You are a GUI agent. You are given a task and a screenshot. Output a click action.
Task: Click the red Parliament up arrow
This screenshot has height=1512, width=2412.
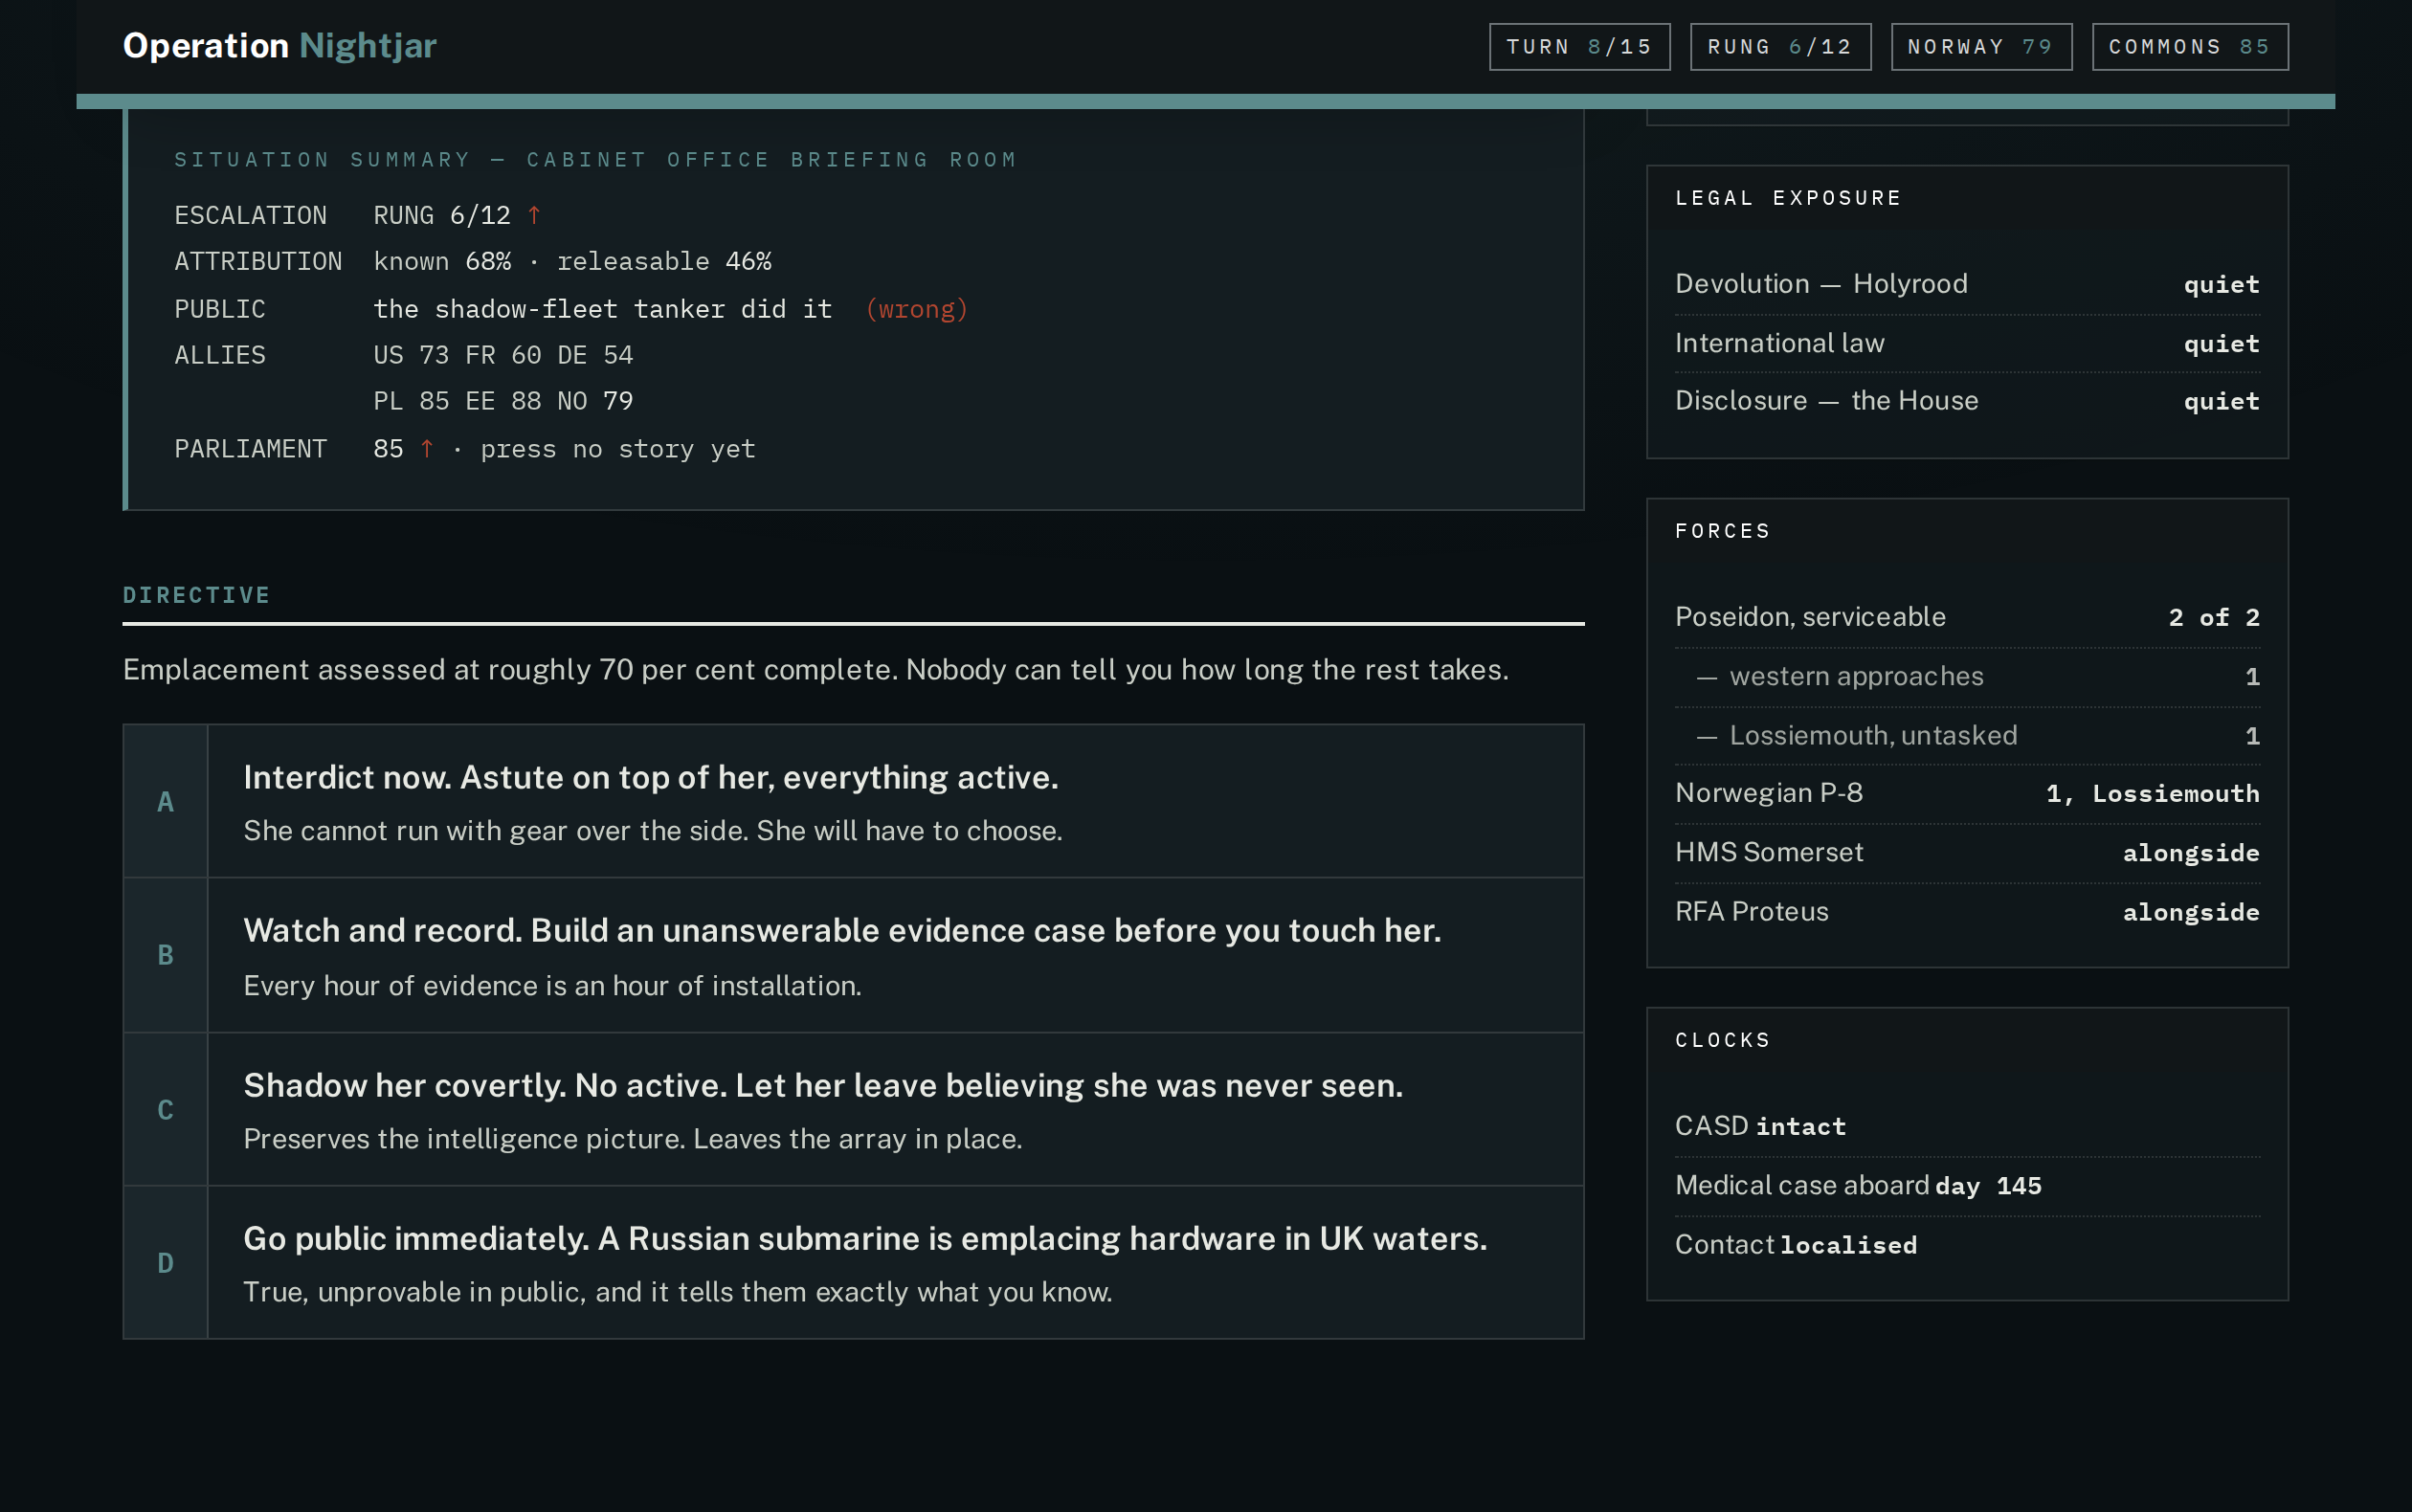point(427,449)
